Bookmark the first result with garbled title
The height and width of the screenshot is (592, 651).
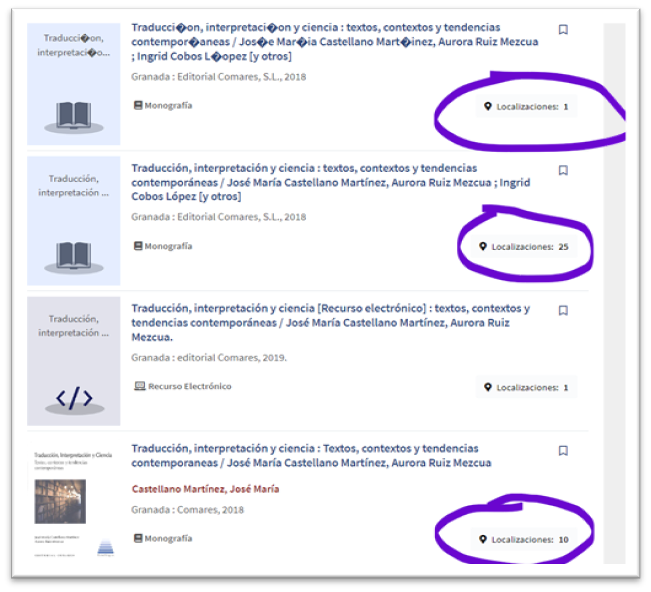[x=563, y=30]
